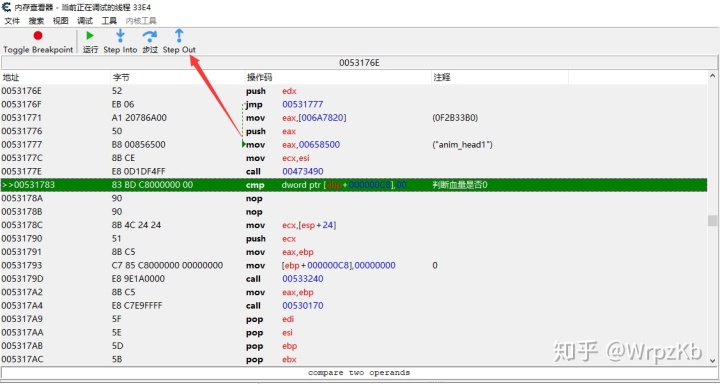Click call target 00473490 operand

pyautogui.click(x=303, y=171)
